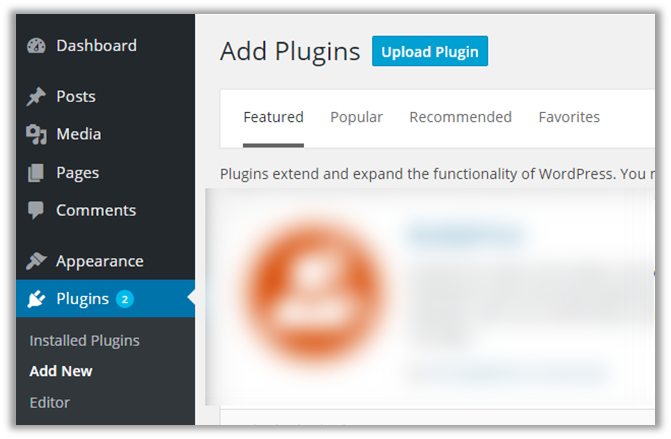Click the Plugins plug icon
This screenshot has height=439, width=671.
[36, 299]
